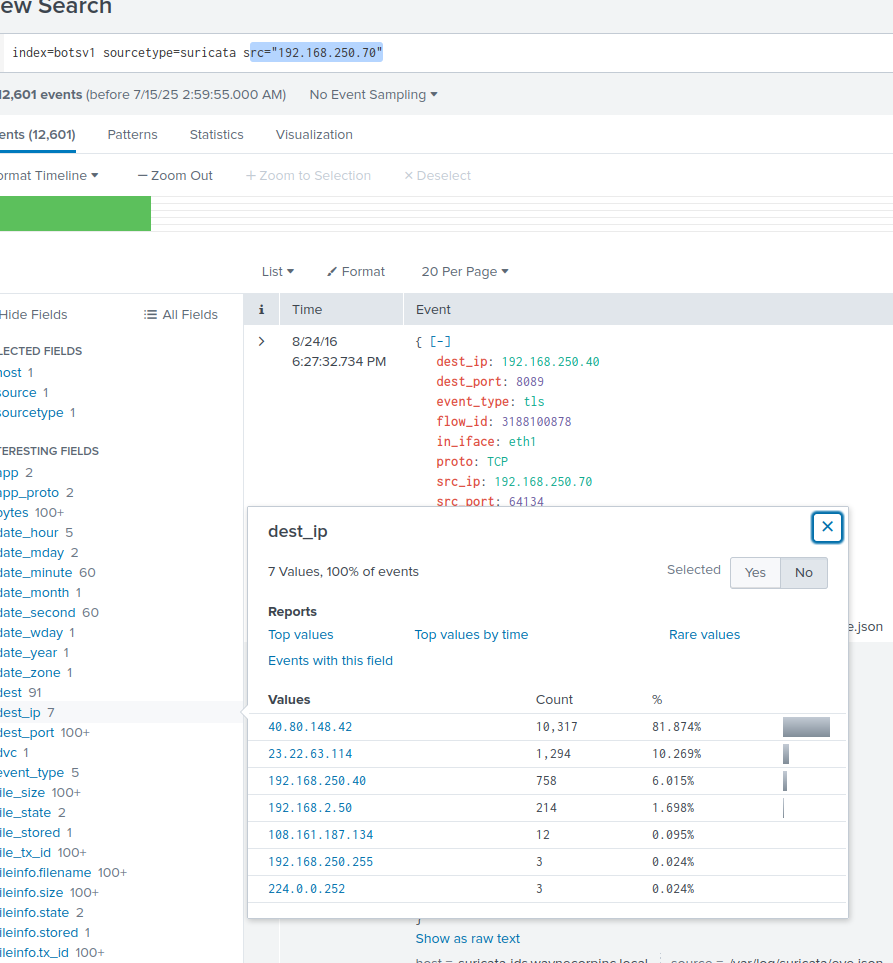Screen dimensions: 893x963
Task: Select the dest_ip field in sidebar
Action: pyautogui.click(x=20, y=712)
